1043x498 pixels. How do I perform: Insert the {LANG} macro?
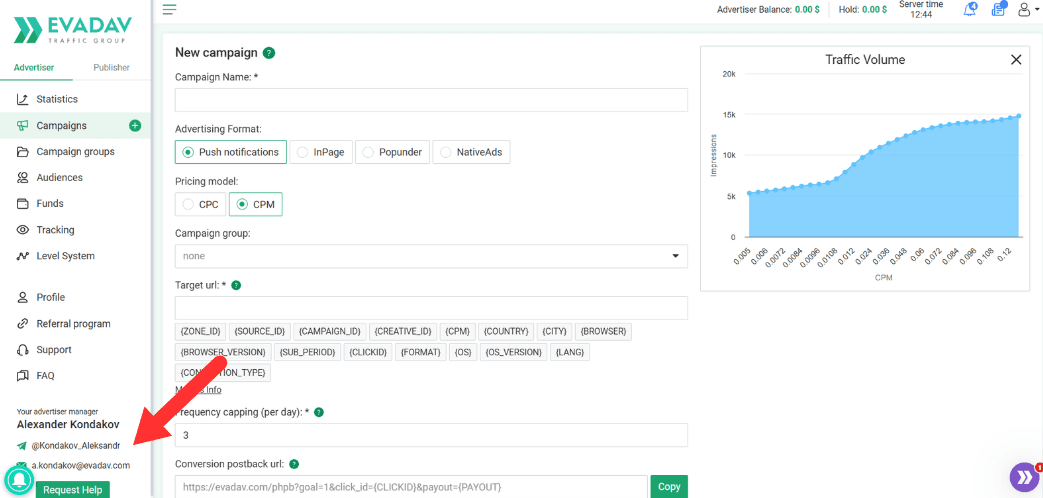coord(570,352)
